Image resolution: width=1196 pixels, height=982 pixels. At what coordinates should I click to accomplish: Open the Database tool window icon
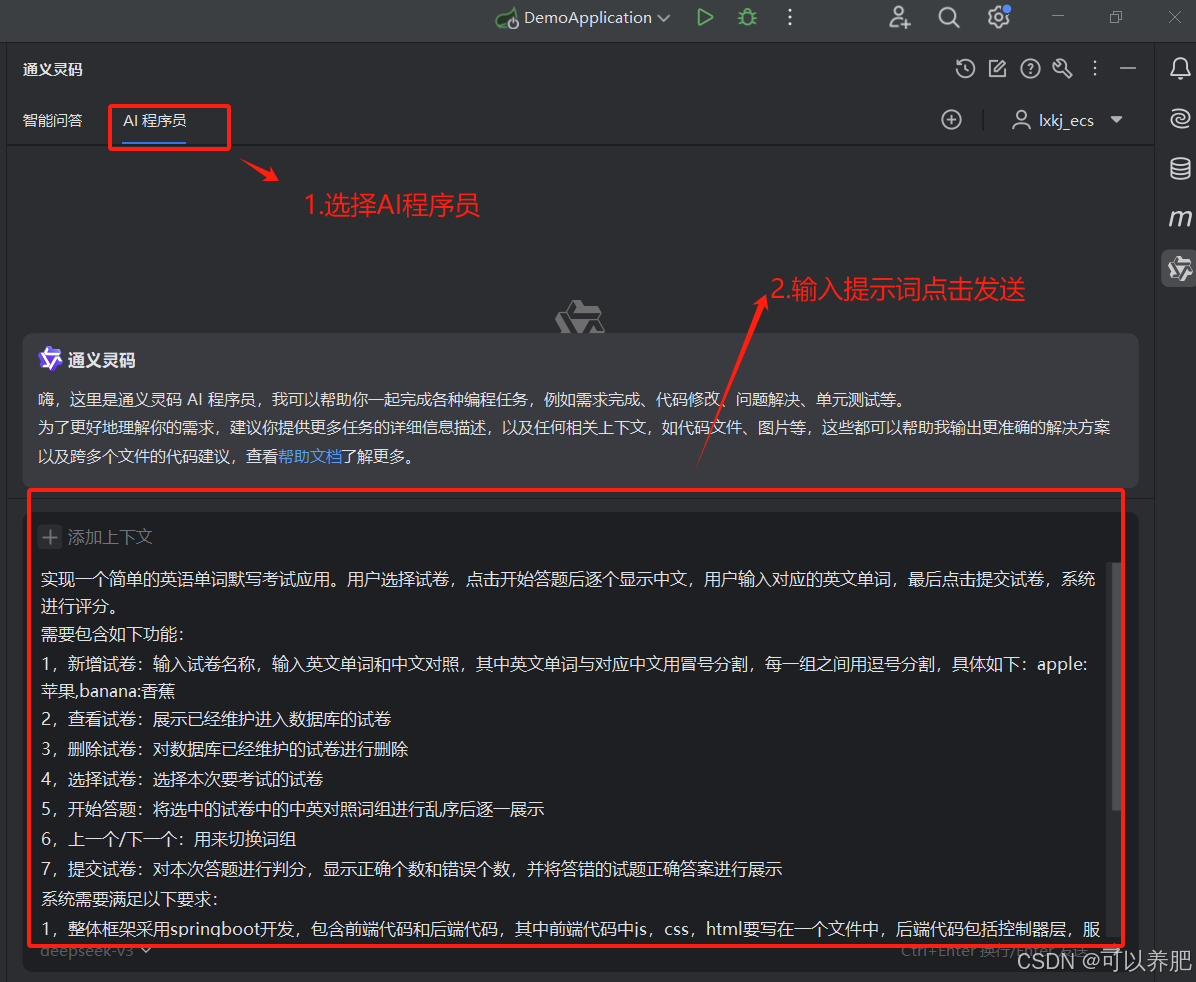[x=1180, y=168]
